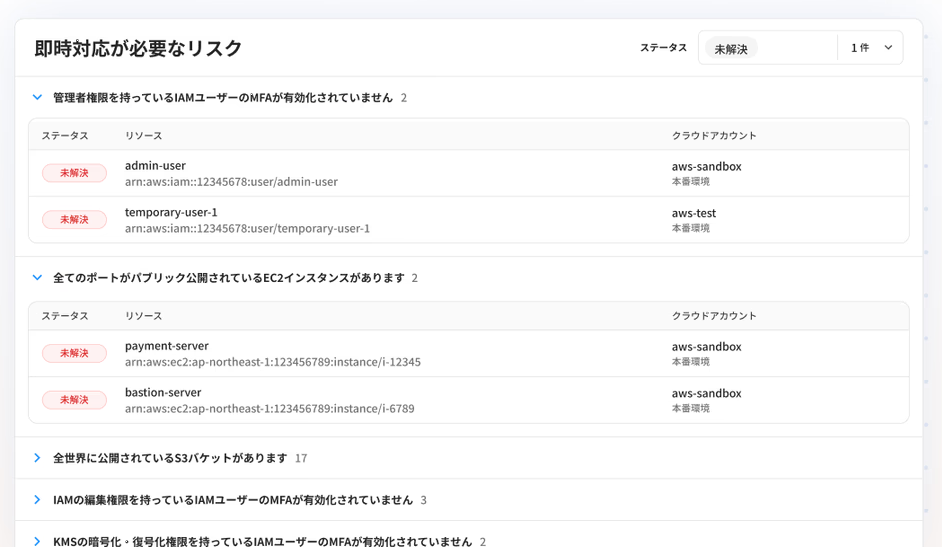Click クラウドアカウント column header in EC2 table
Image resolution: width=942 pixels, height=547 pixels.
pos(714,315)
